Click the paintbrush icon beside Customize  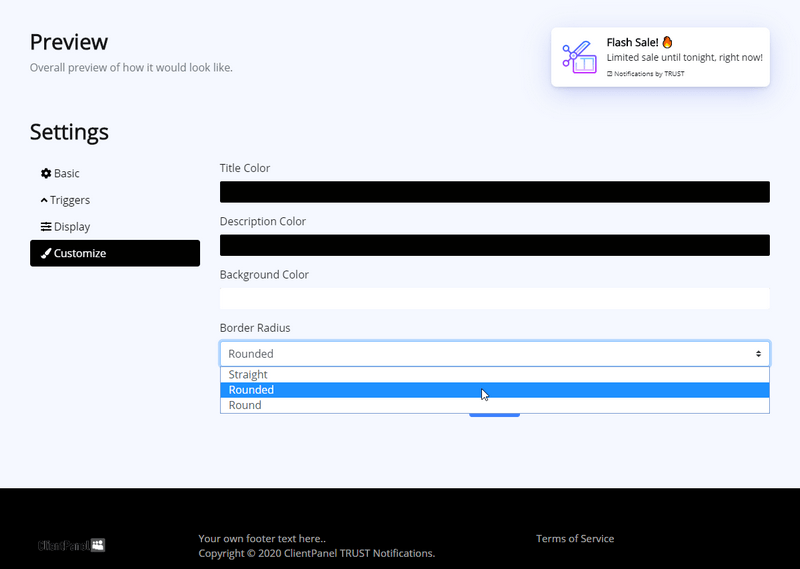coord(46,253)
